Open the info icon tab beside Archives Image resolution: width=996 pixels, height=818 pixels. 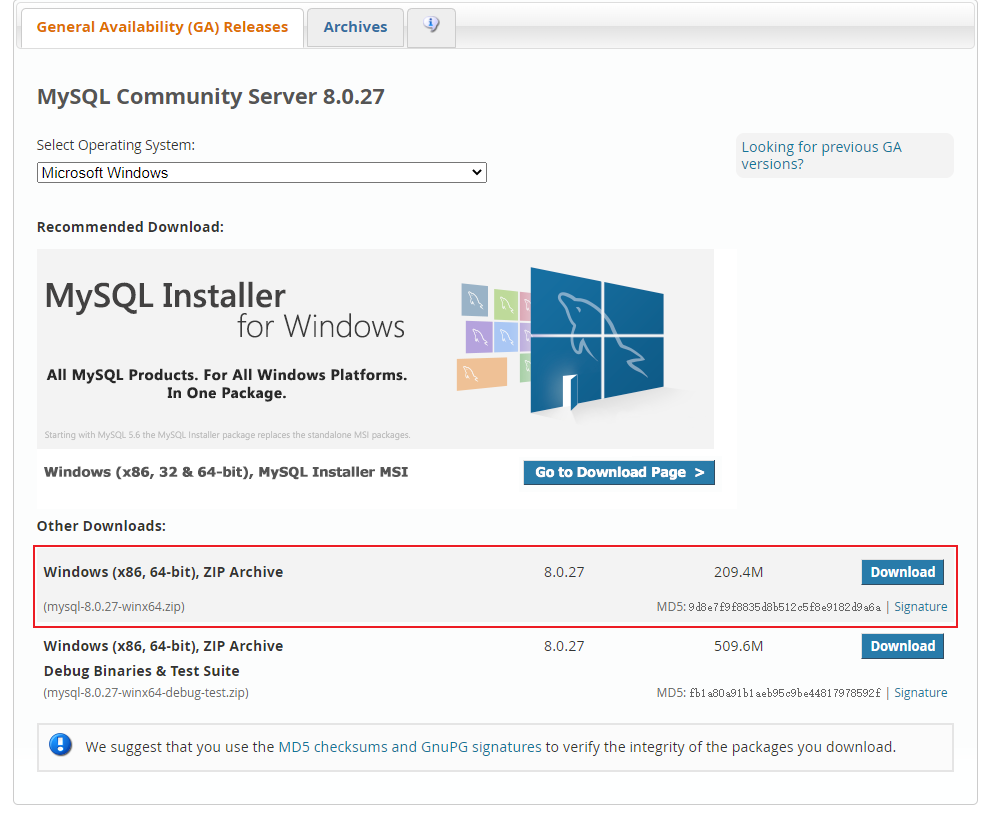(x=431, y=26)
